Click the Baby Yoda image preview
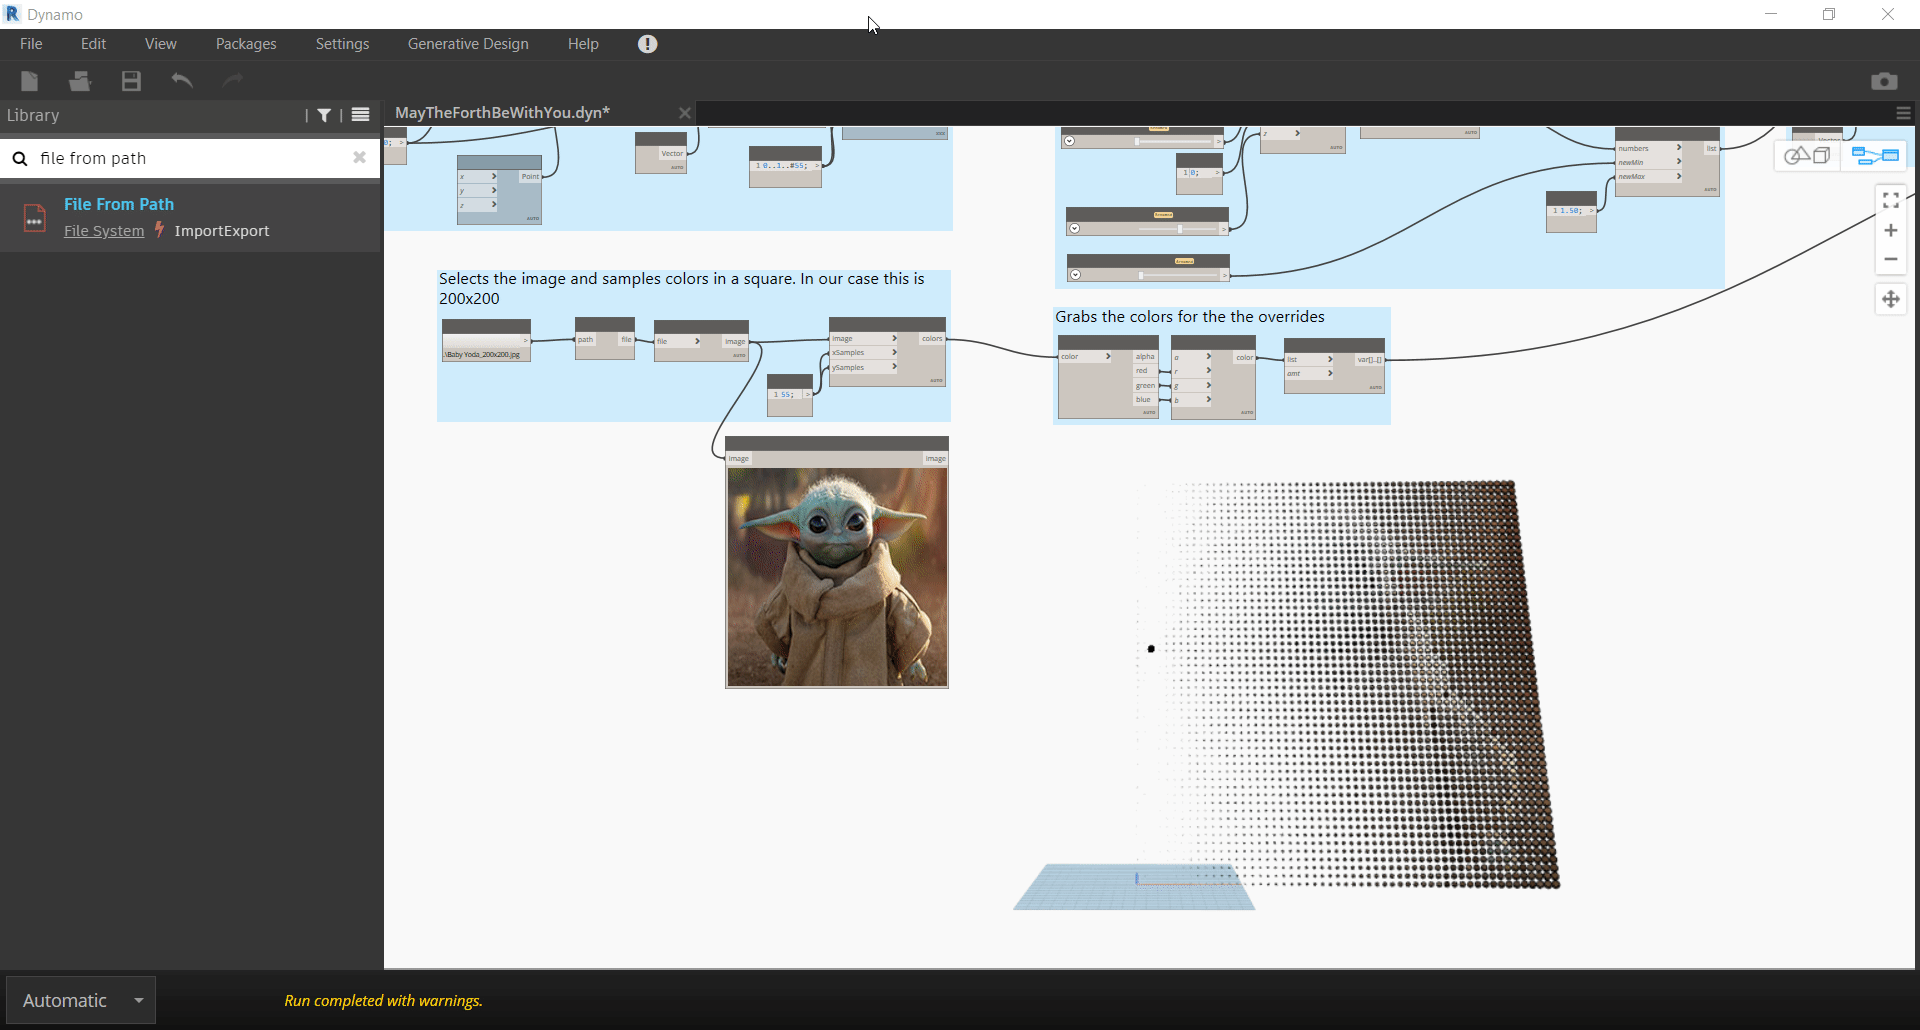The image size is (1920, 1030). [x=837, y=577]
